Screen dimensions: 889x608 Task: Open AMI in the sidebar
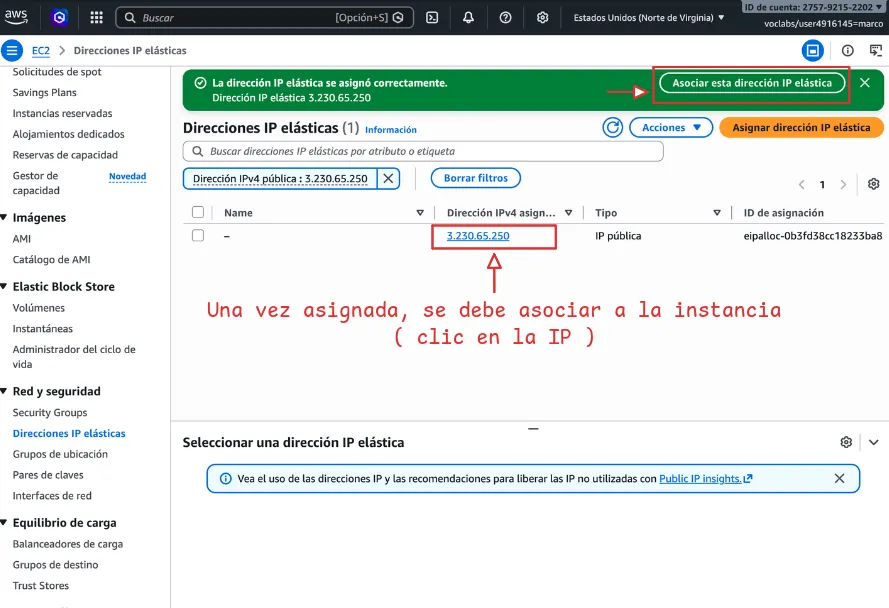(22, 239)
